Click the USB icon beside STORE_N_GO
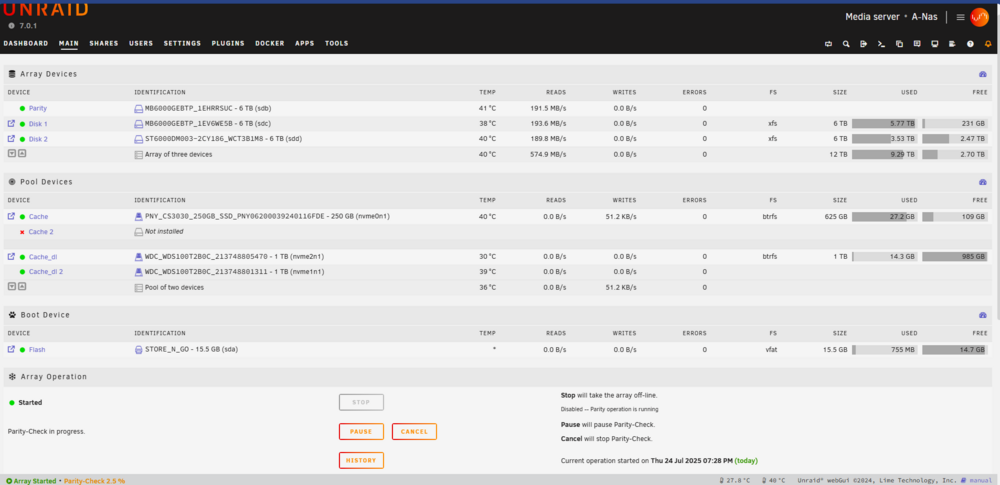The image size is (1000, 485). click(x=138, y=350)
